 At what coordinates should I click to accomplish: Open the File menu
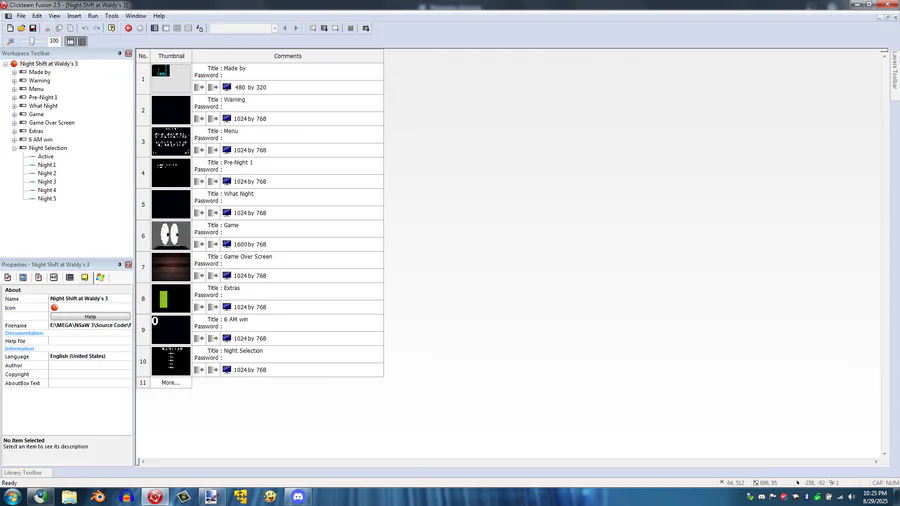(21, 16)
